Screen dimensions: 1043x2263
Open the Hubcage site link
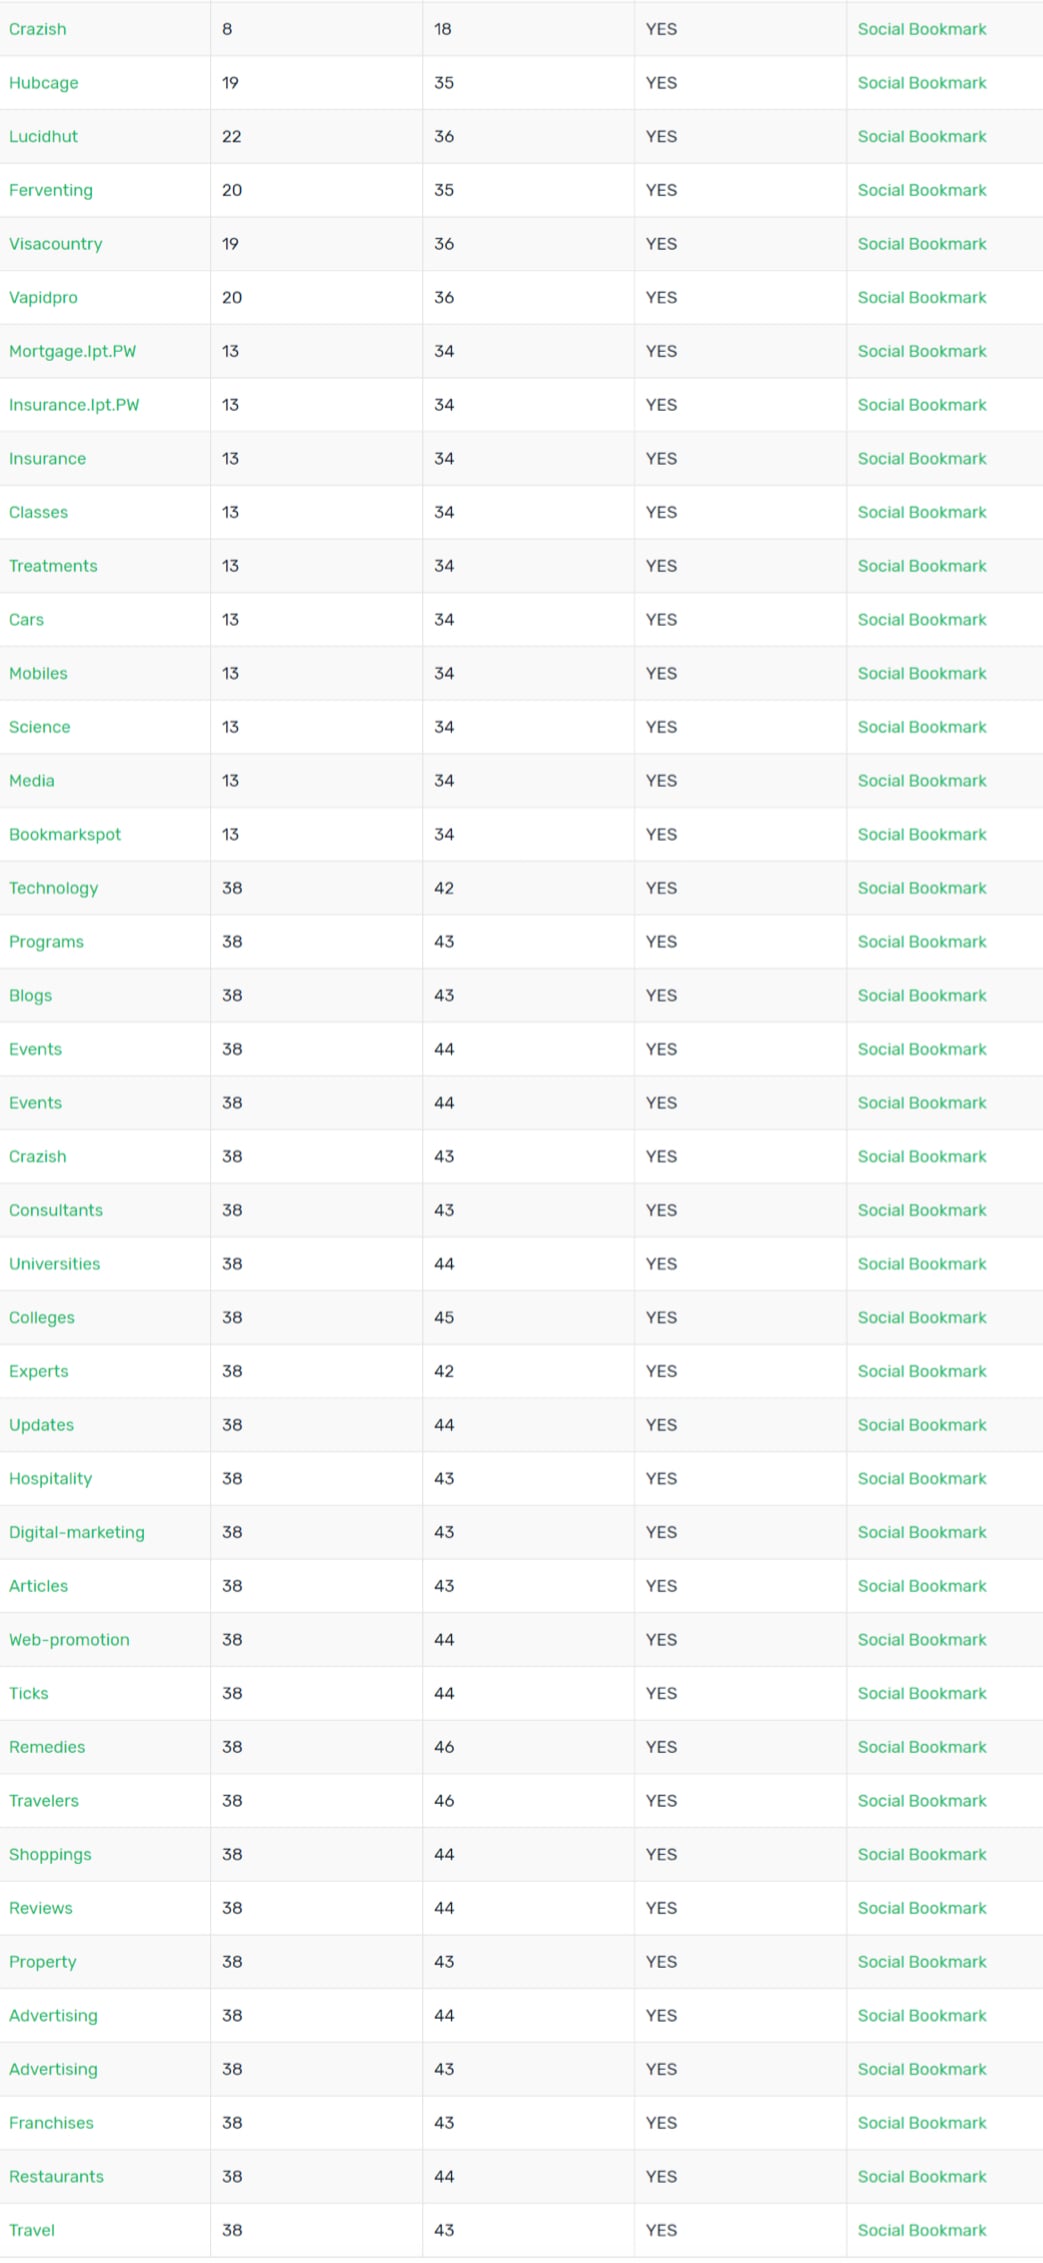coord(44,83)
